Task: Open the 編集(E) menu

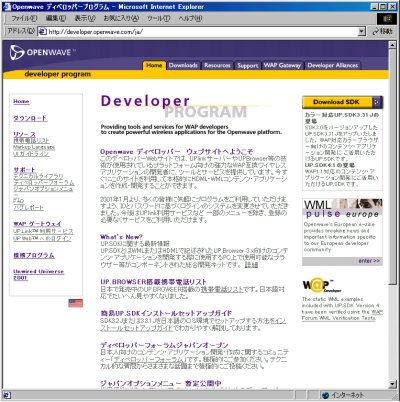Action: (x=56, y=18)
